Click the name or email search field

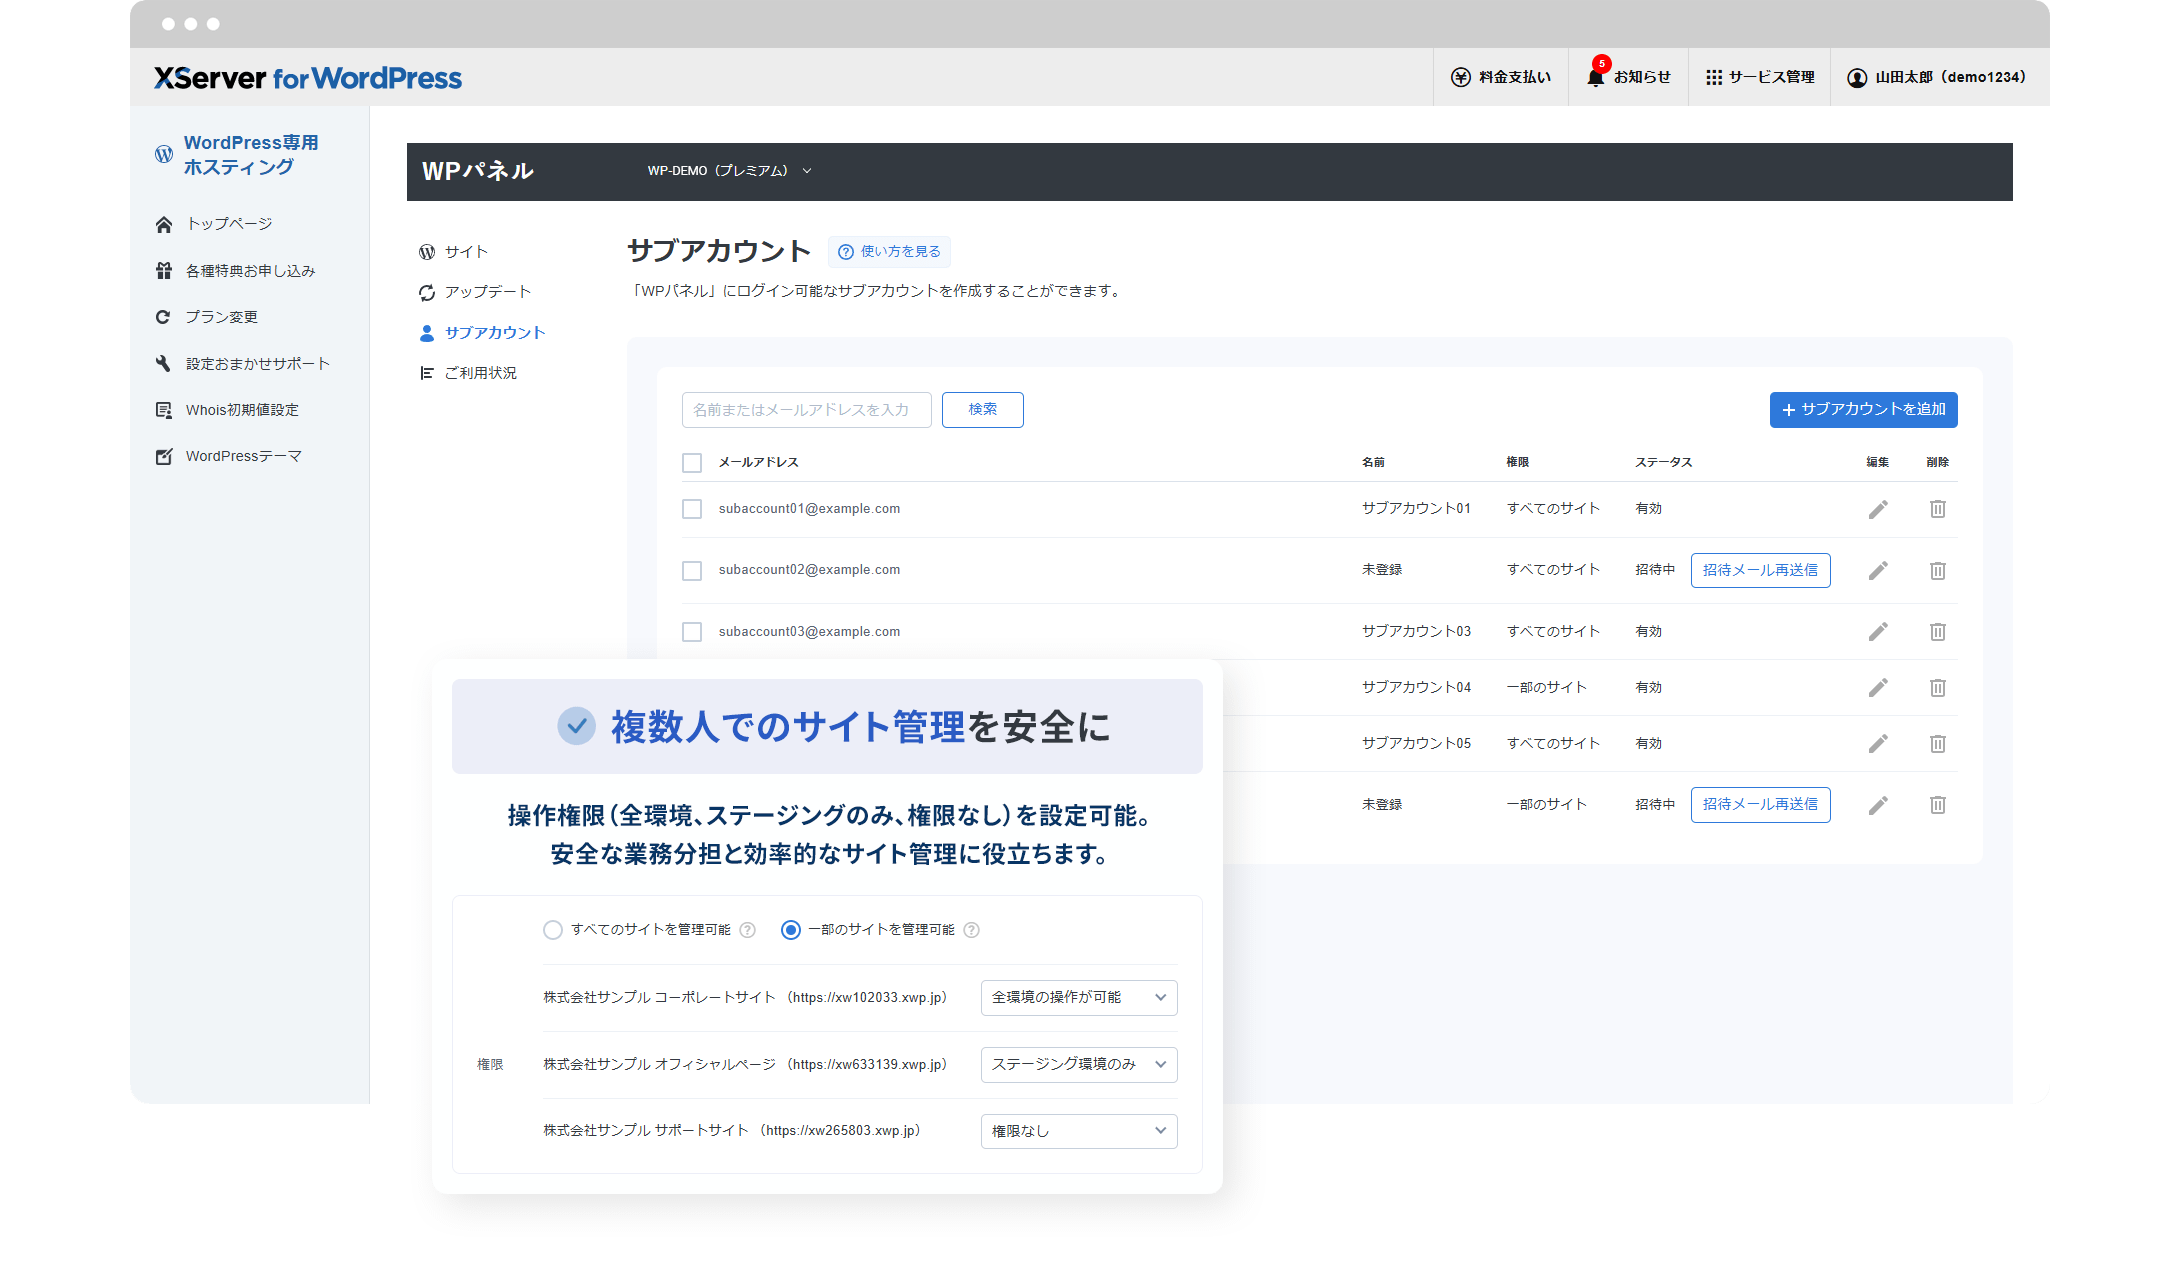(x=806, y=410)
